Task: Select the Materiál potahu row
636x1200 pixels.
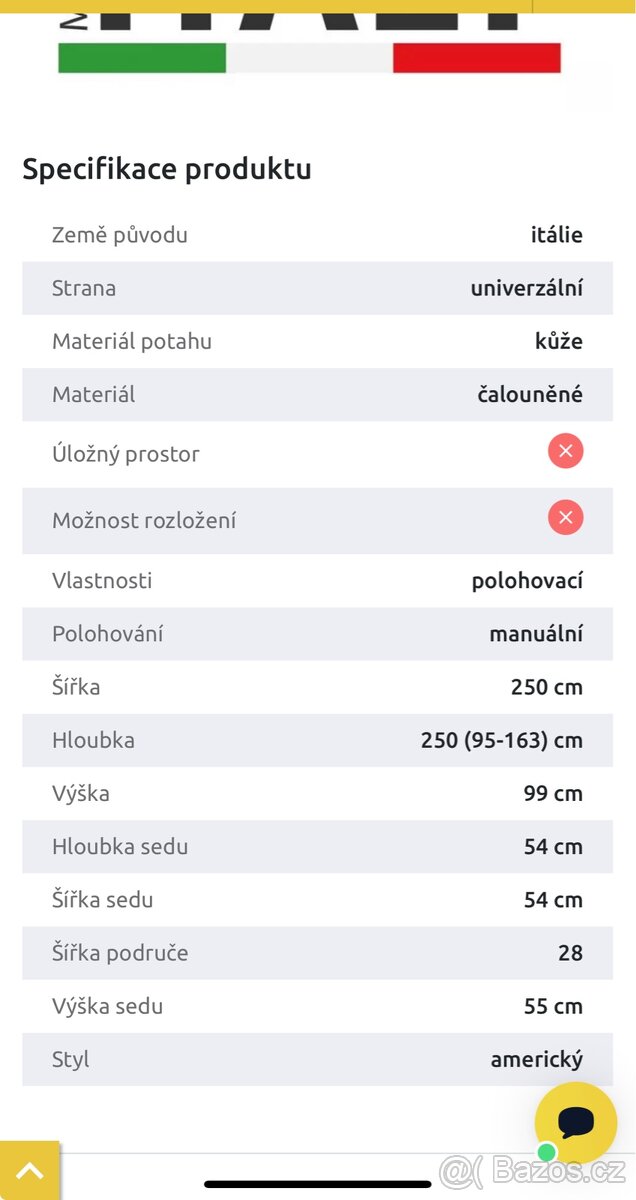Action: tap(317, 341)
